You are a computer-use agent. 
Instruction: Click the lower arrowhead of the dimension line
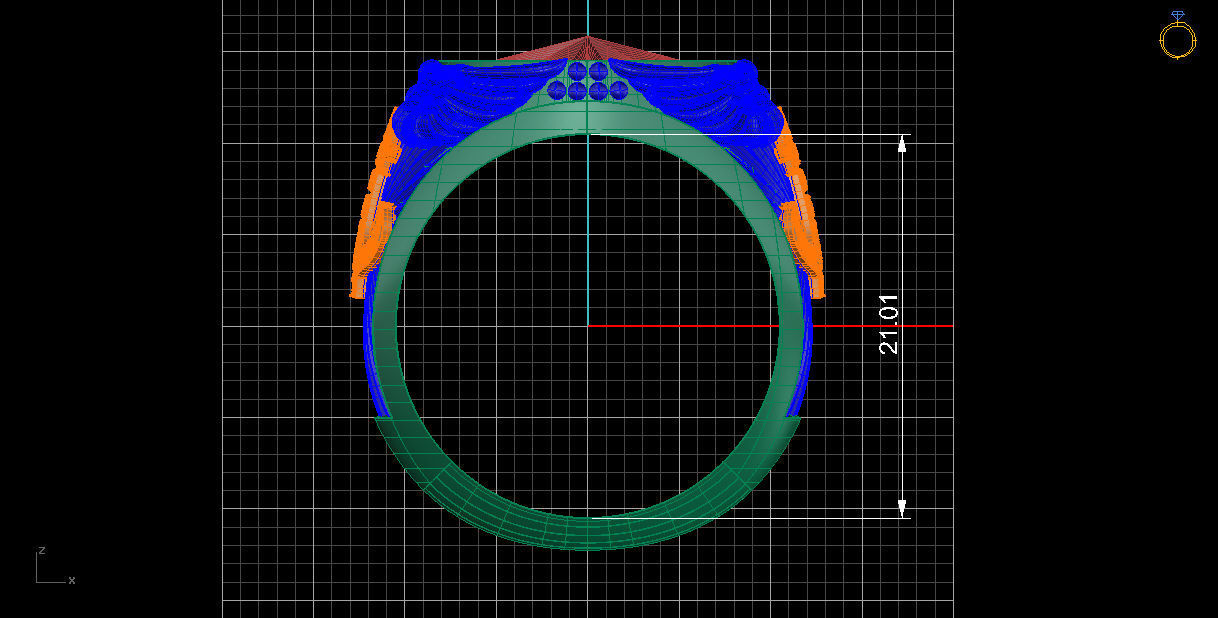902,508
